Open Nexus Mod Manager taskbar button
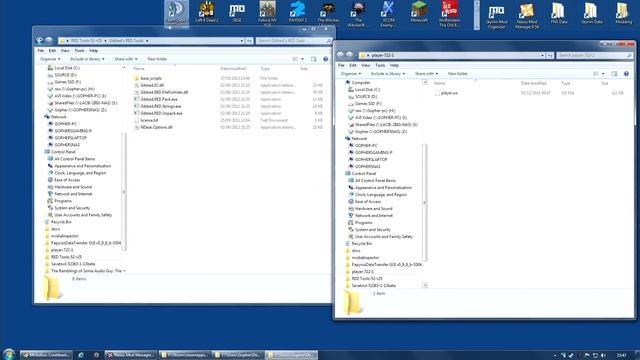Screen dimensions: 640x360 130,355
